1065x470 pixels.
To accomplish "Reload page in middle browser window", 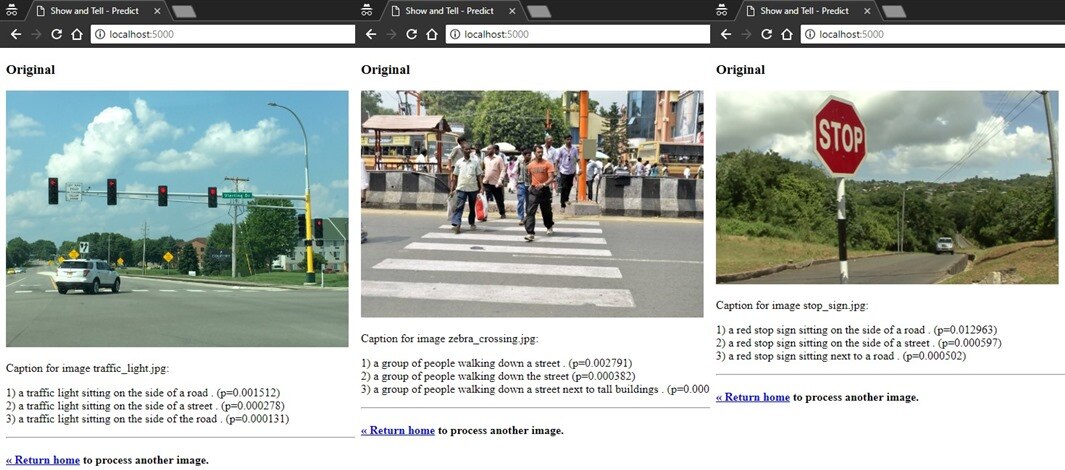I will [412, 34].
